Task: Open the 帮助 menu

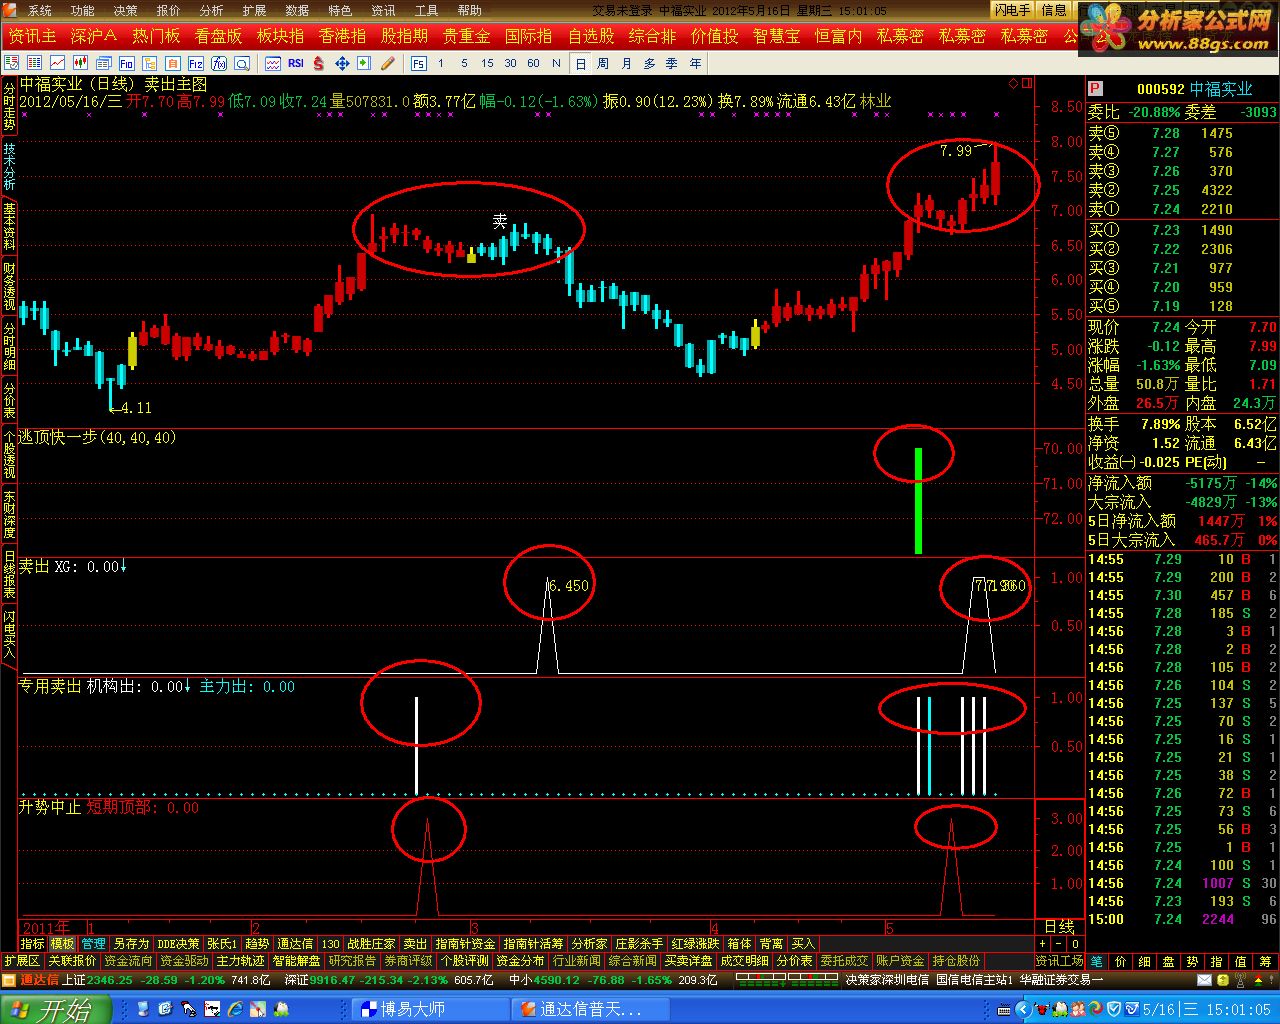Action: 469,11
